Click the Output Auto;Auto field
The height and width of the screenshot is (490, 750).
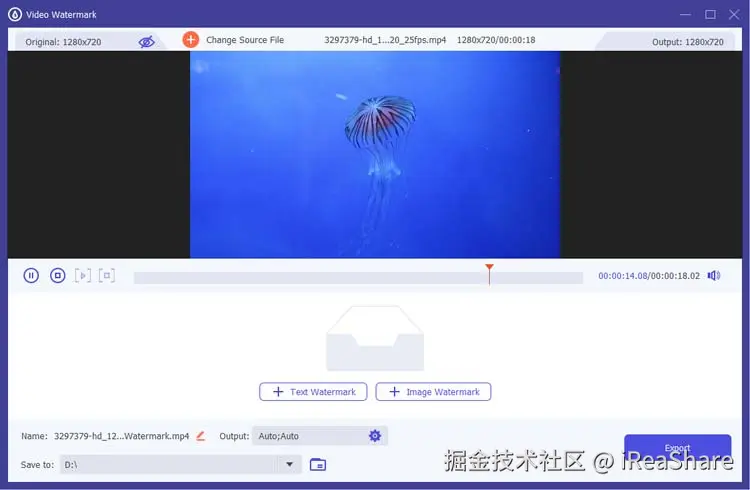coord(320,436)
